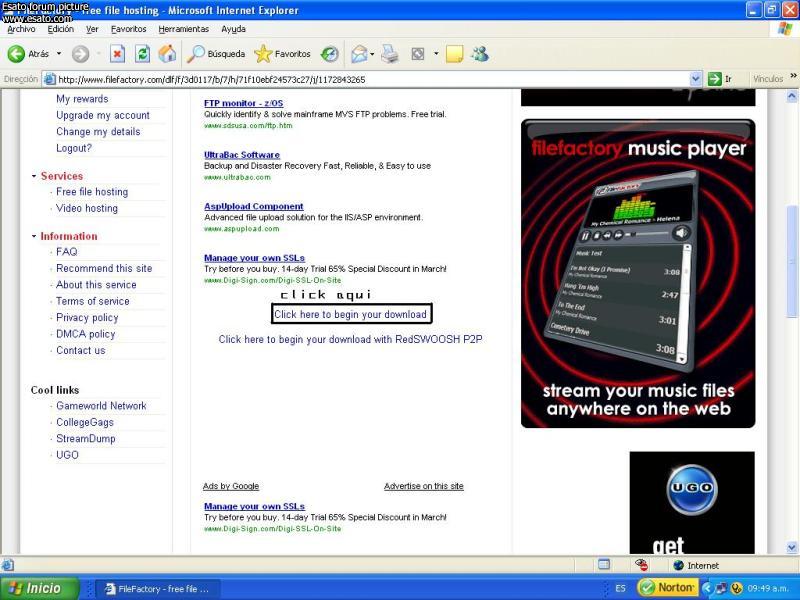Click the filefactory music player banner
Screen dimensions: 800x600
click(x=638, y=273)
